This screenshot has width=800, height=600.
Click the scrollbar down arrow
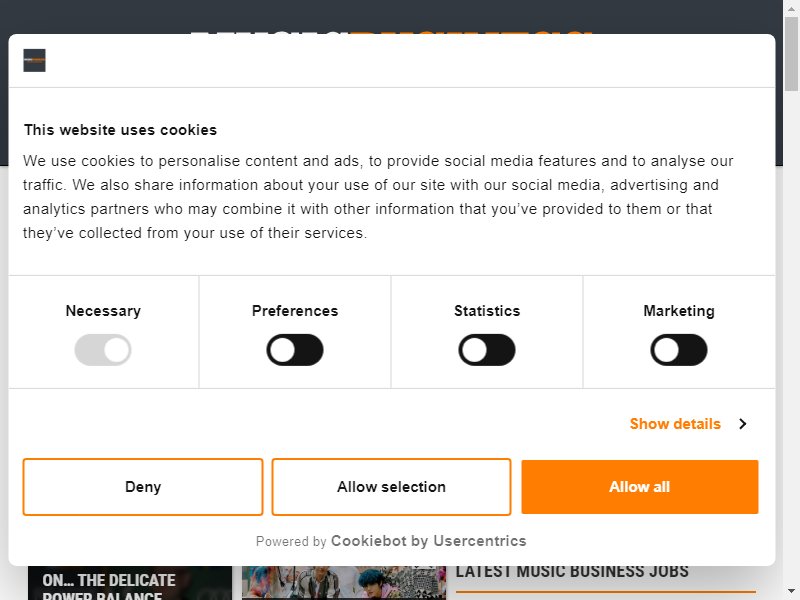(x=791, y=592)
